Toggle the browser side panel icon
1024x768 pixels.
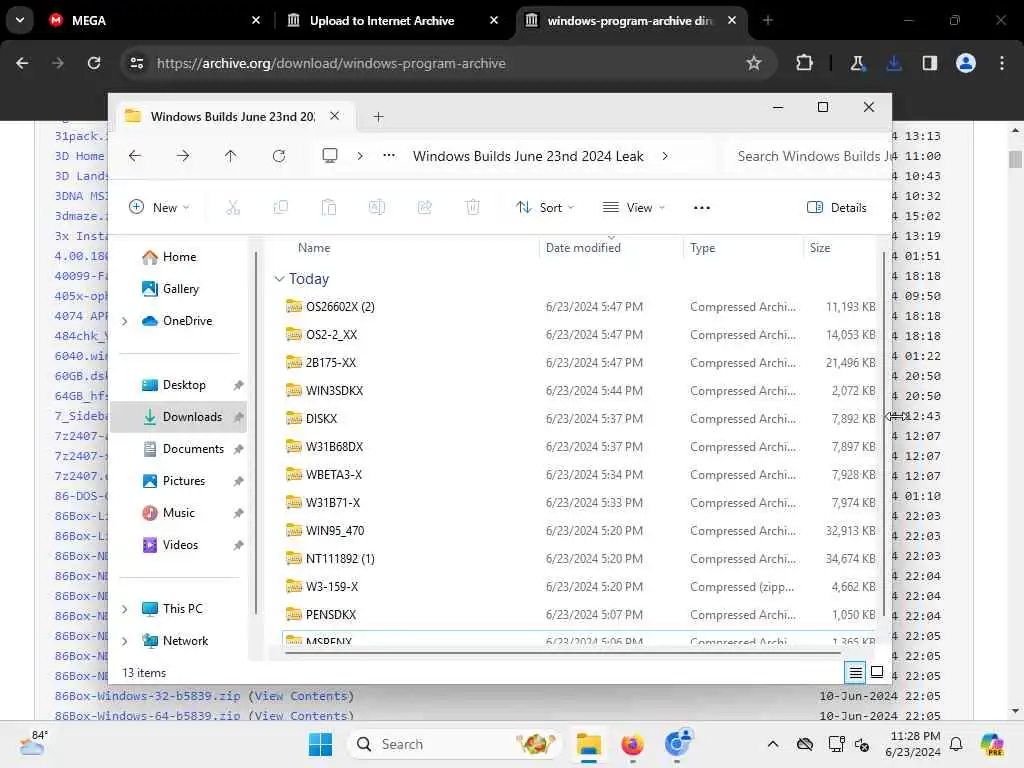click(x=930, y=63)
